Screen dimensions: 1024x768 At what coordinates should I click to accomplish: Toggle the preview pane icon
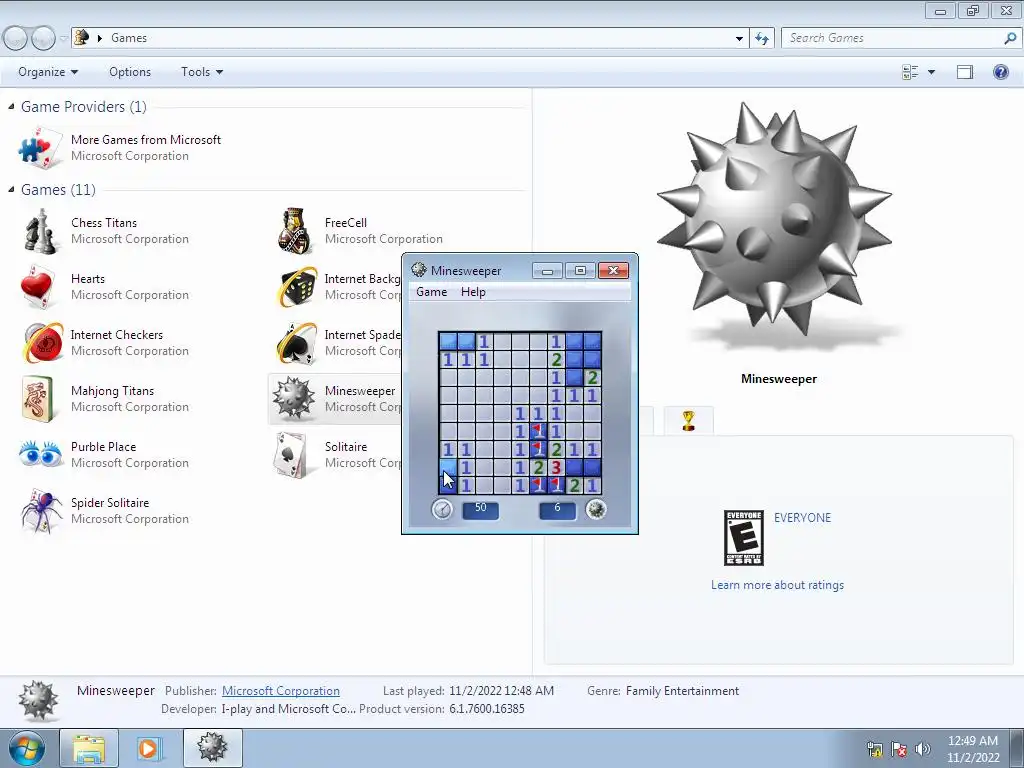[x=965, y=72]
